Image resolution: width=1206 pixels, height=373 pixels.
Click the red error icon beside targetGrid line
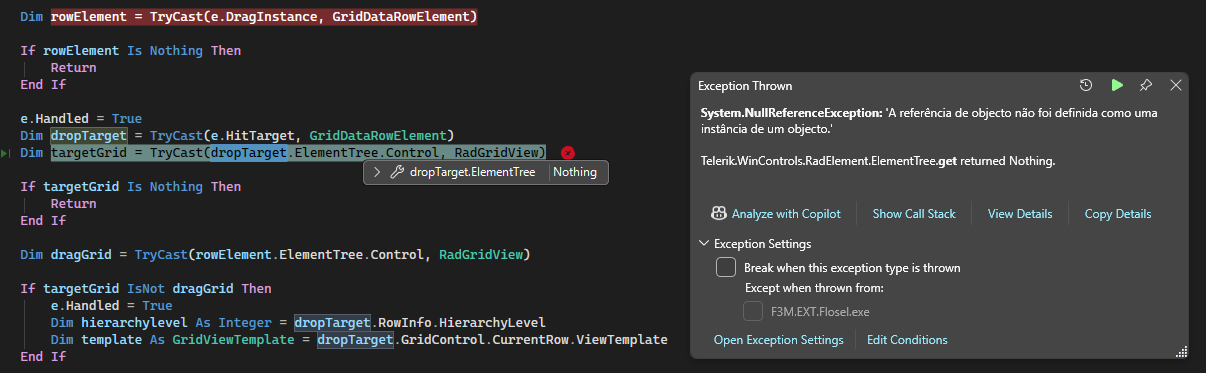pos(568,153)
